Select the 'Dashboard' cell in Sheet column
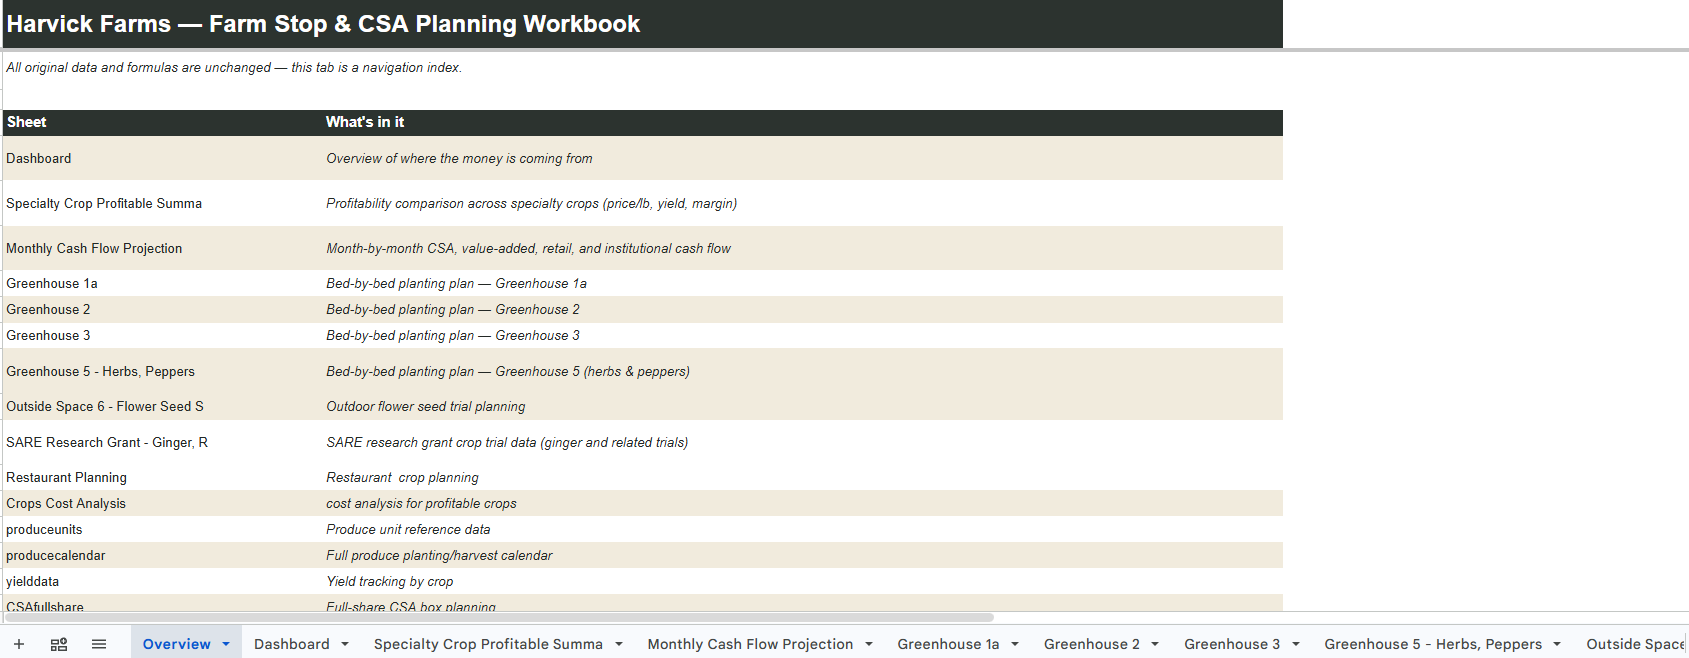 pos(162,158)
